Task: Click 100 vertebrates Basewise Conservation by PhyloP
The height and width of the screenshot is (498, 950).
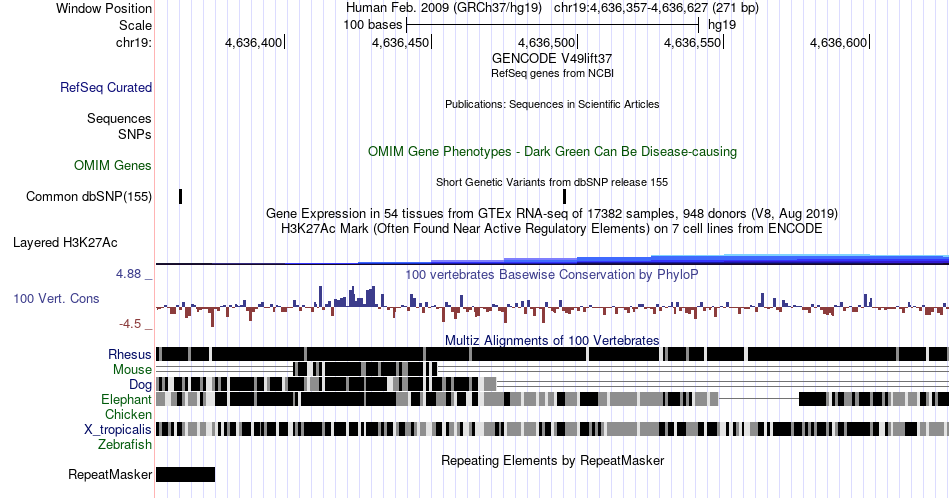Action: click(552, 274)
